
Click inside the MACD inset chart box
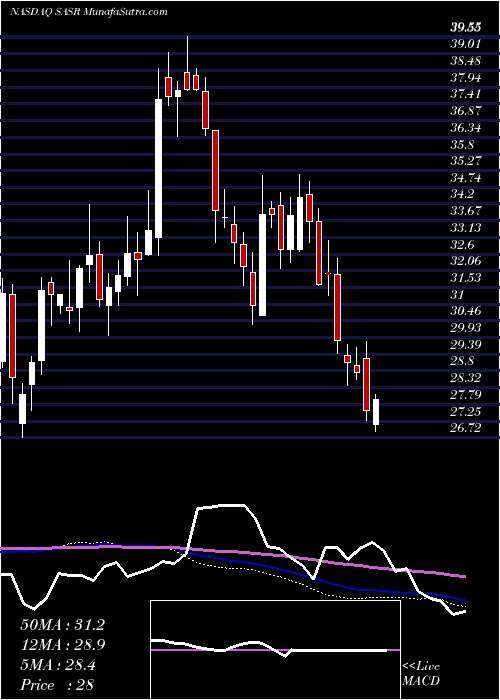275,650
